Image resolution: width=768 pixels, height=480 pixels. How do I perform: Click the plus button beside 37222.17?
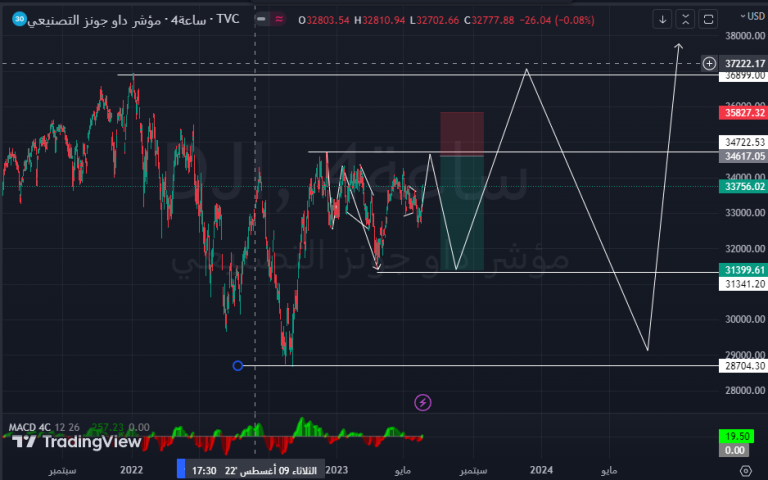tap(709, 64)
